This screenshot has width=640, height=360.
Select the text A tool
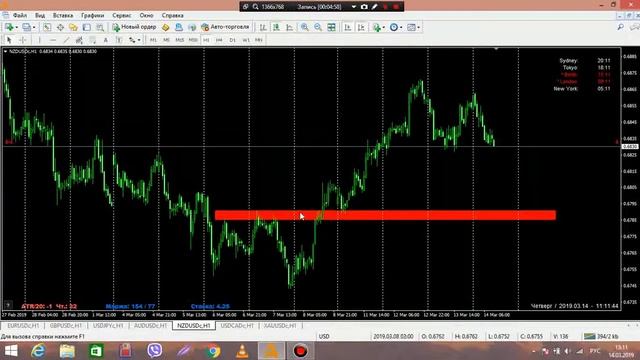[x=105, y=40]
